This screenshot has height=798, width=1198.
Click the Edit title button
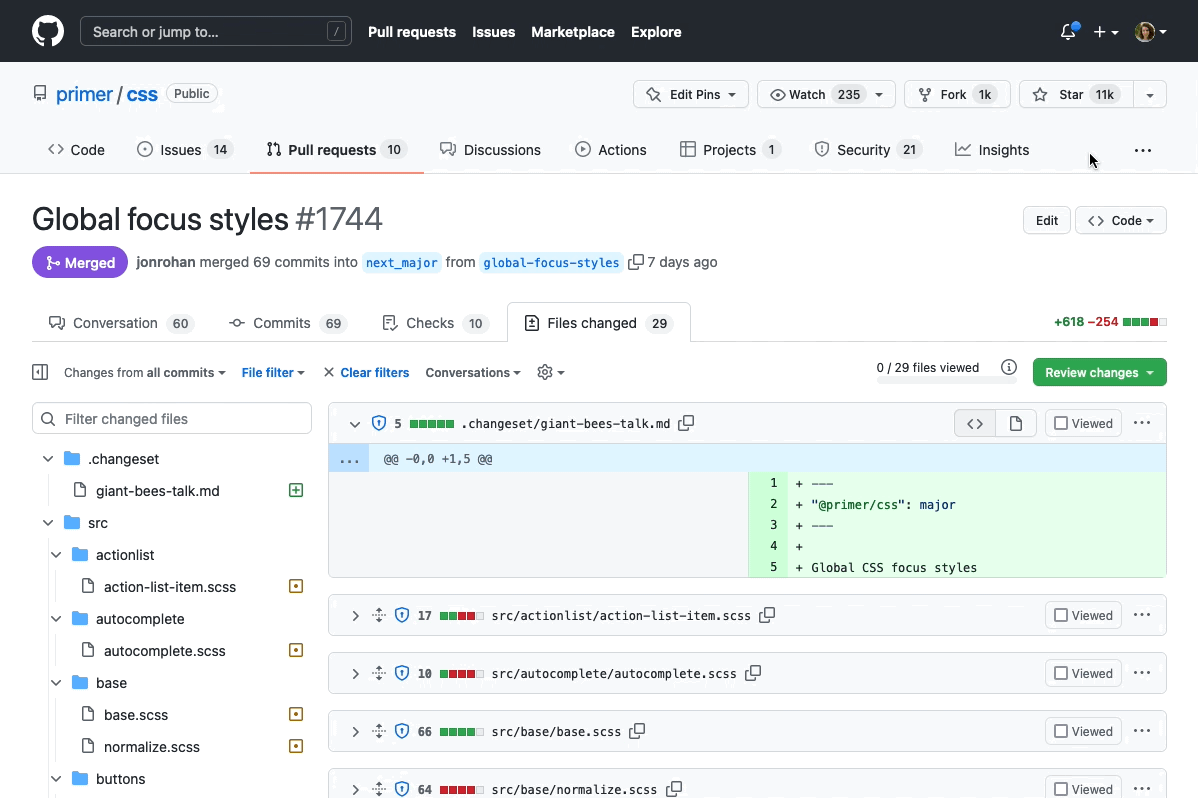pos(1047,220)
